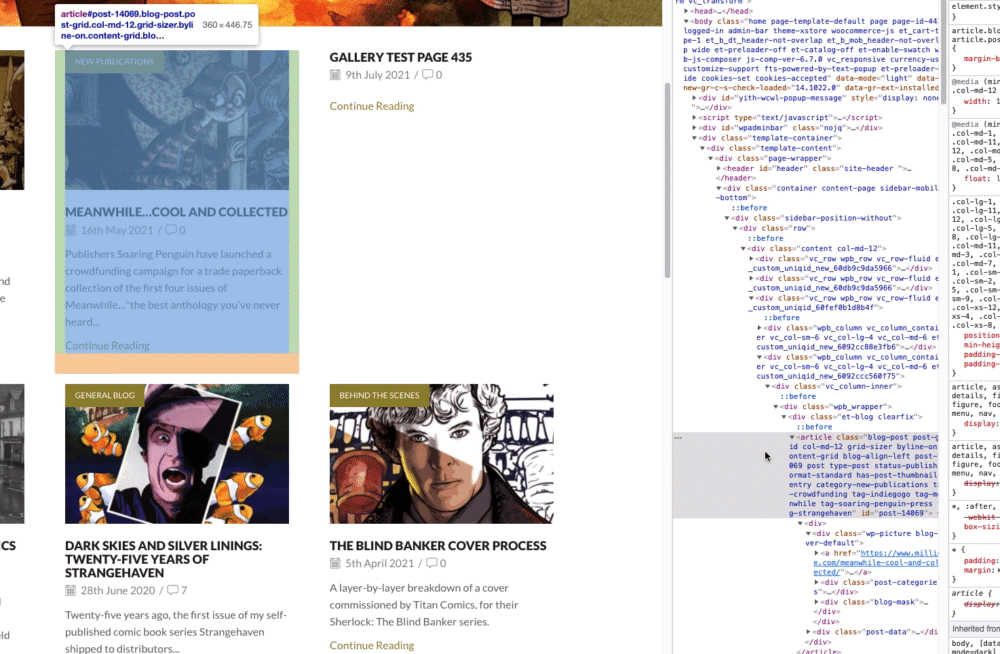Click the Behind The Scenes category label
This screenshot has height=654, width=1000.
379,395
